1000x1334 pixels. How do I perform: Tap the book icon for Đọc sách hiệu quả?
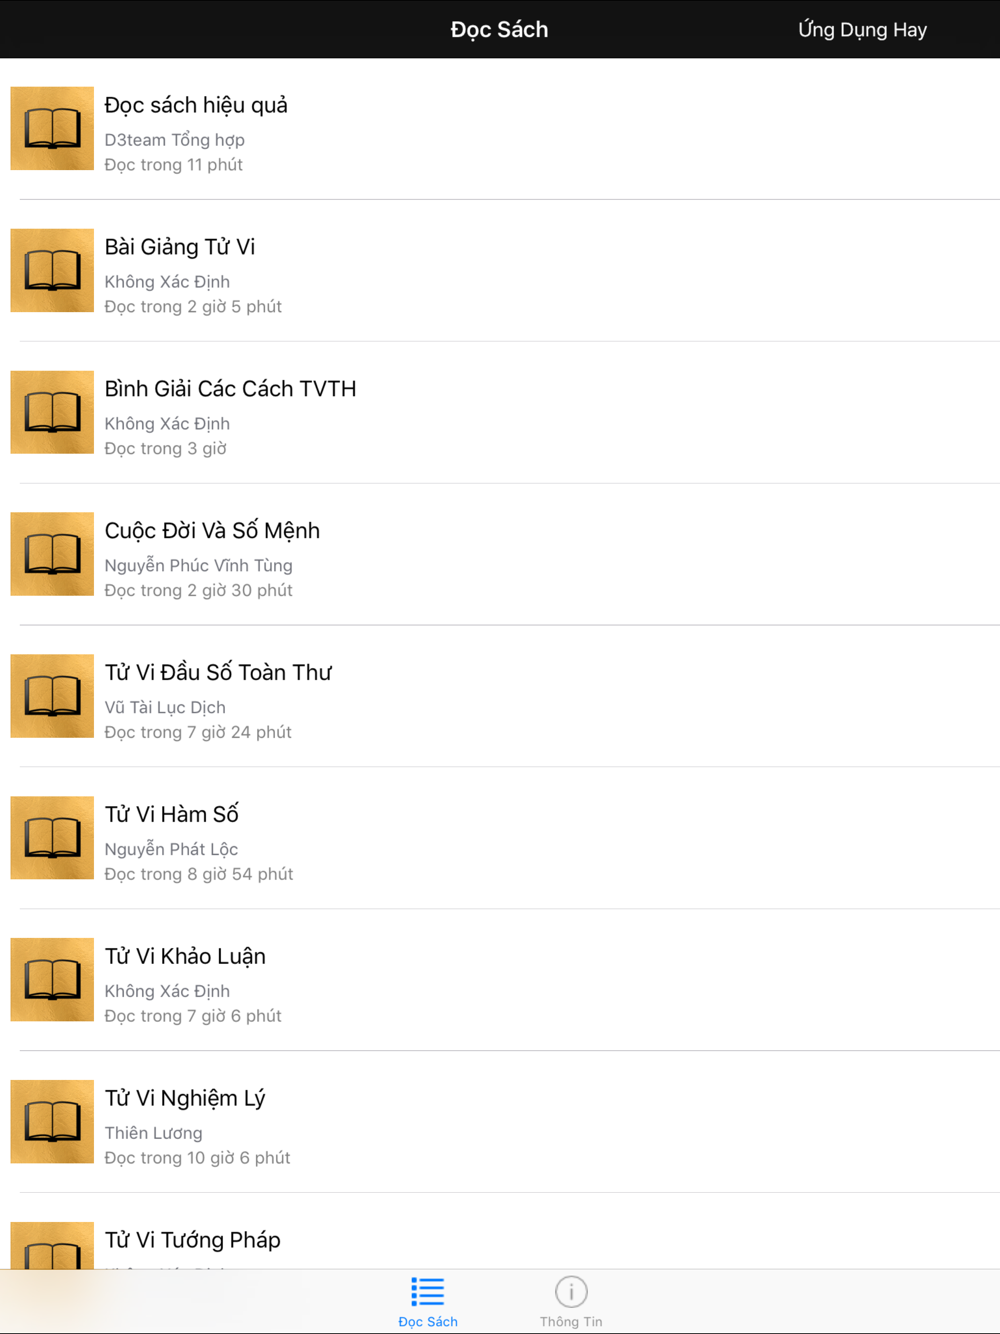(52, 128)
